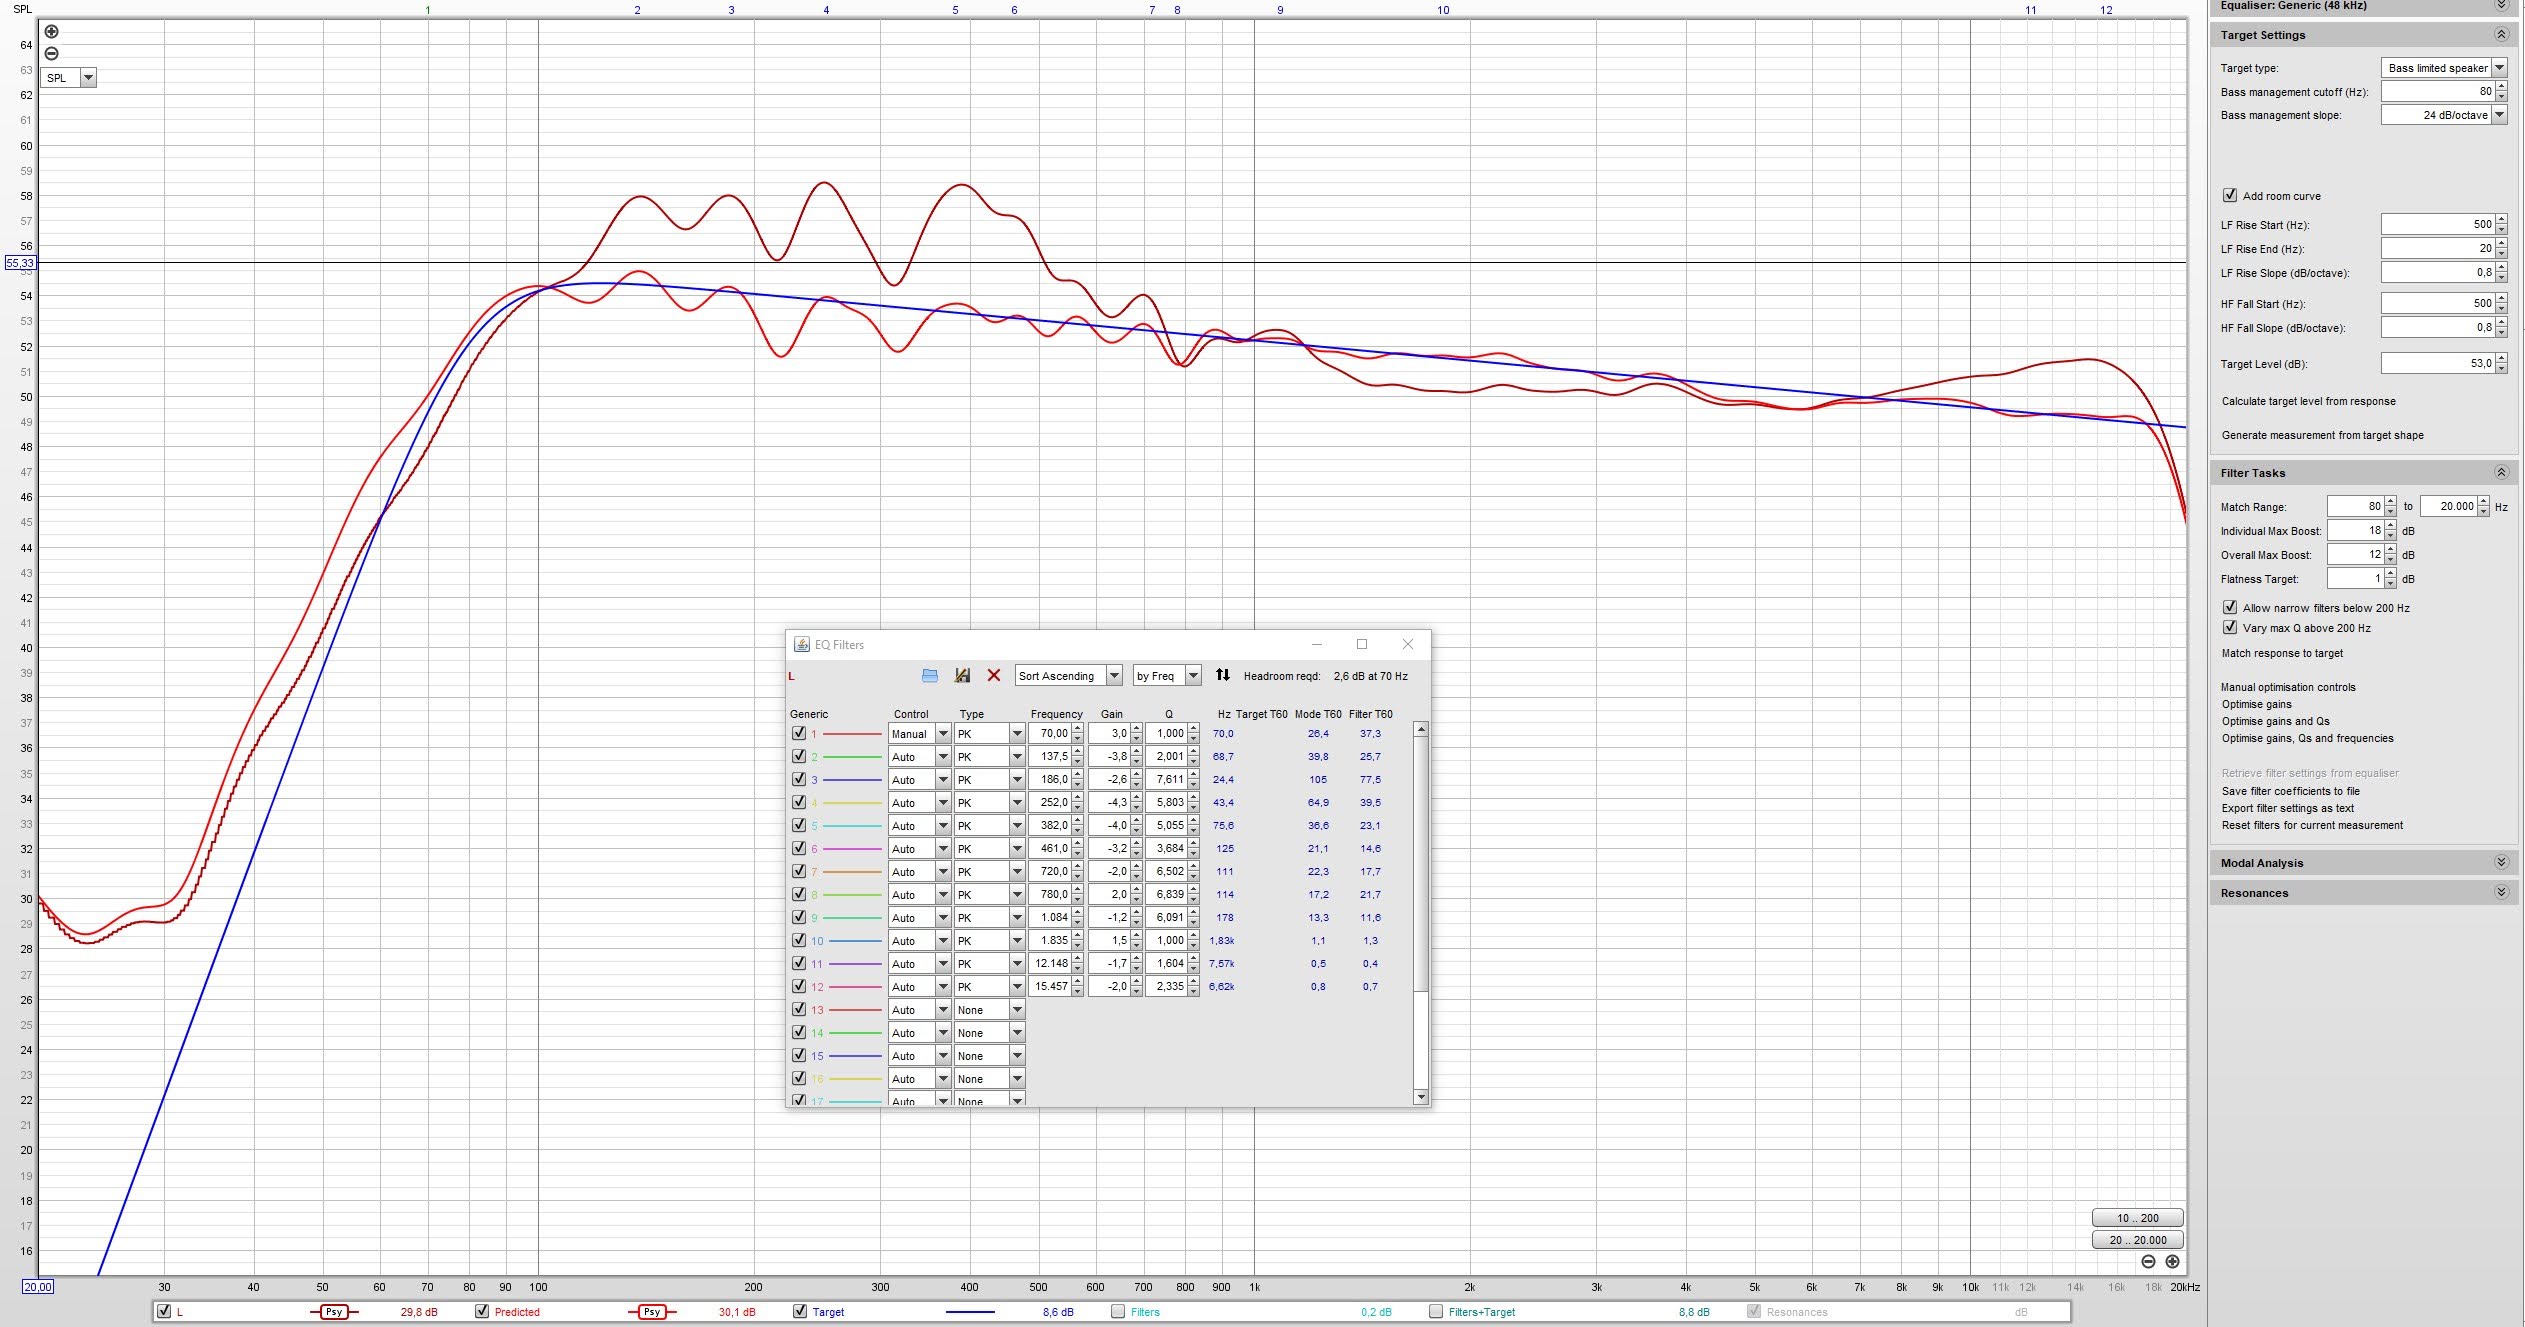The image size is (2525, 1327).
Task: Click the Bass management cutoff field
Action: click(x=2437, y=91)
